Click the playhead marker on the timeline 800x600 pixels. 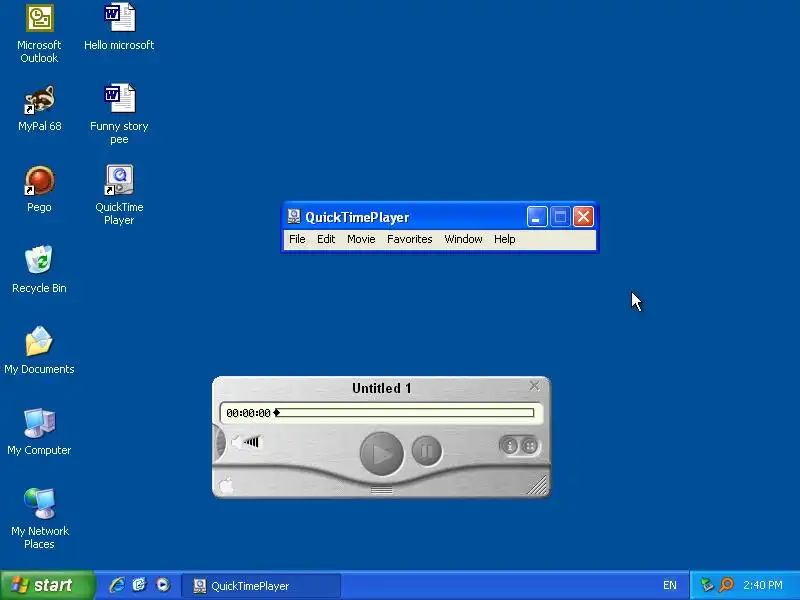click(x=277, y=412)
